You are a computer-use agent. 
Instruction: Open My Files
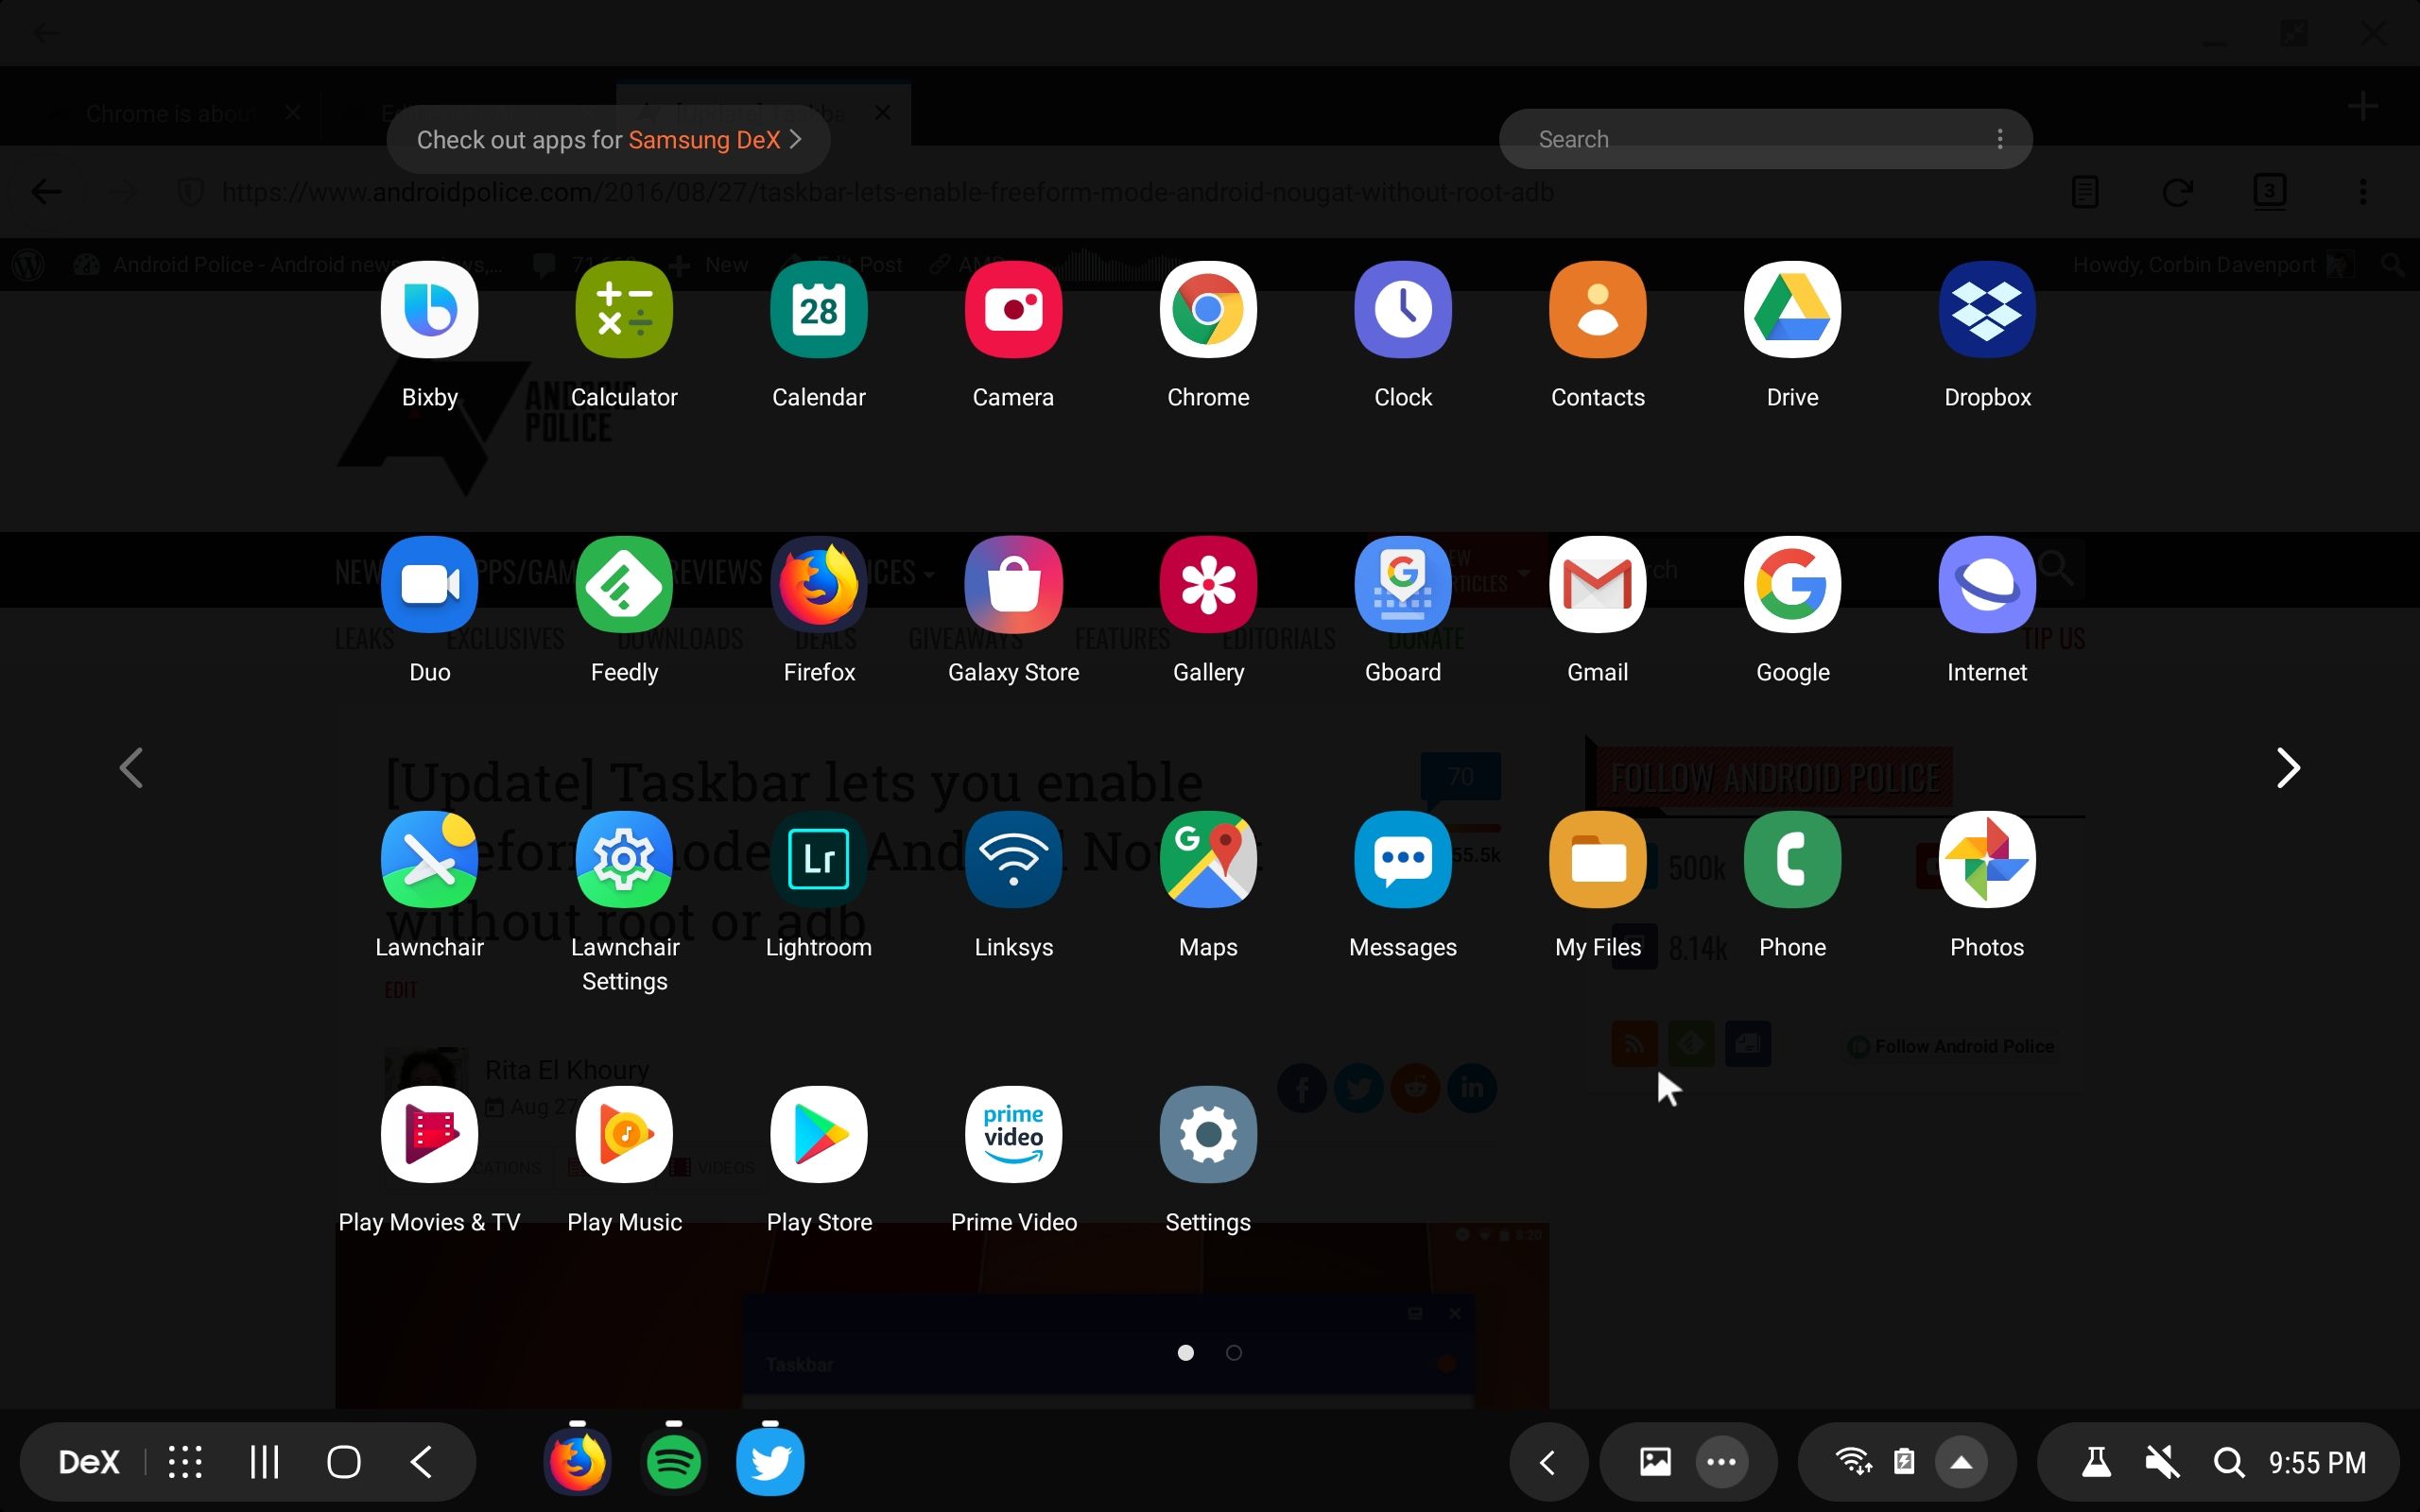click(1596, 859)
